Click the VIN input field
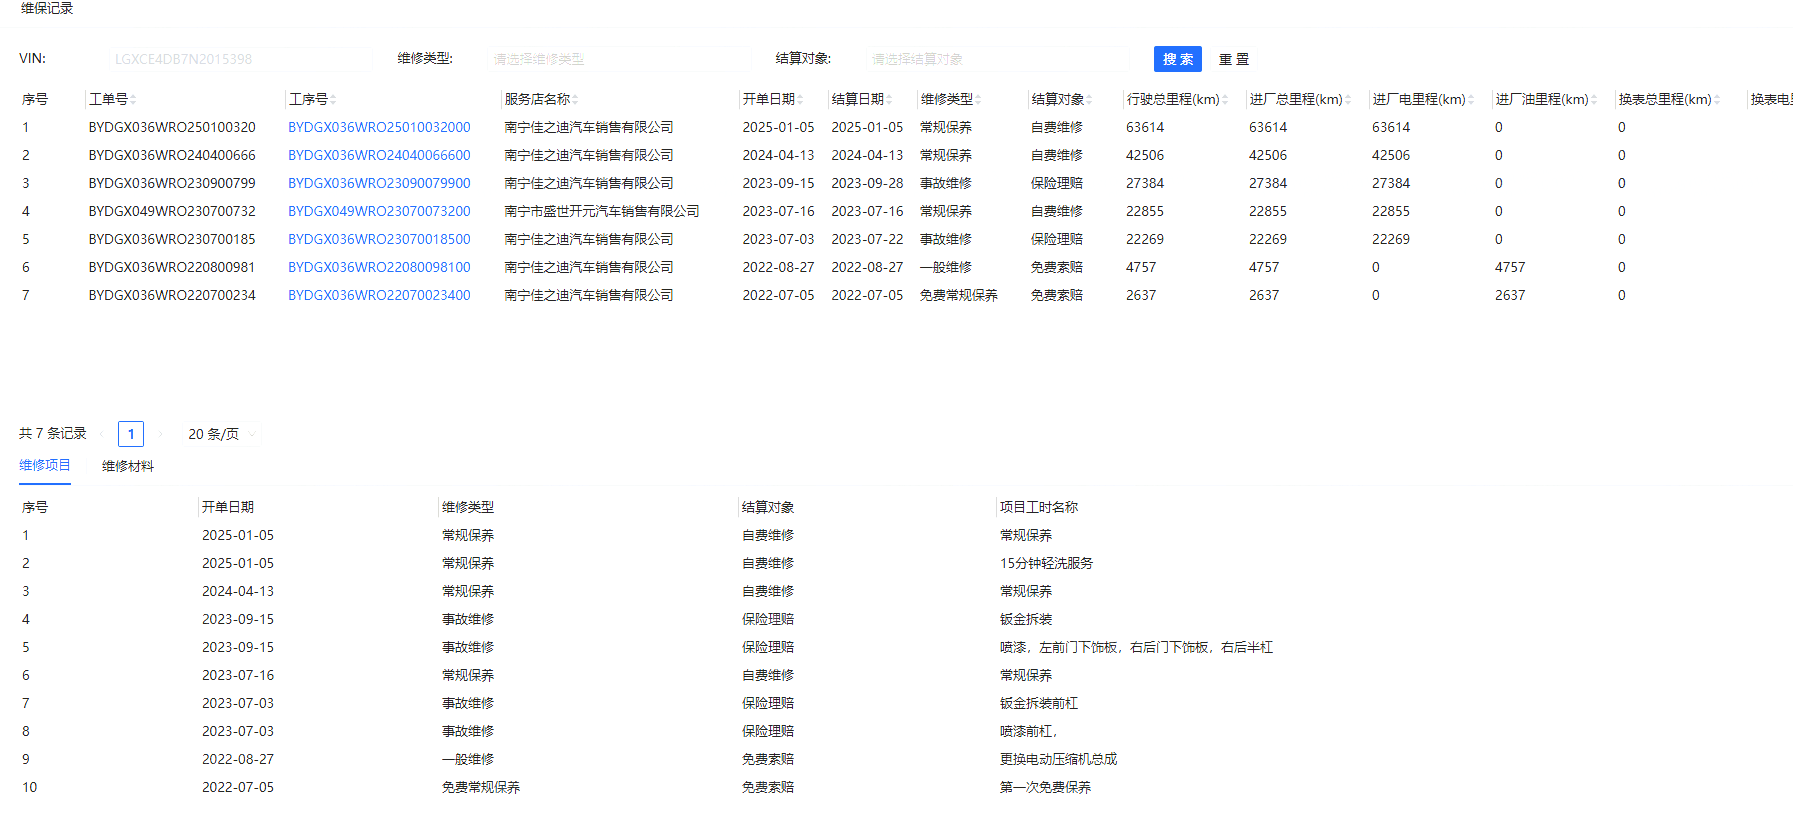 [x=240, y=59]
